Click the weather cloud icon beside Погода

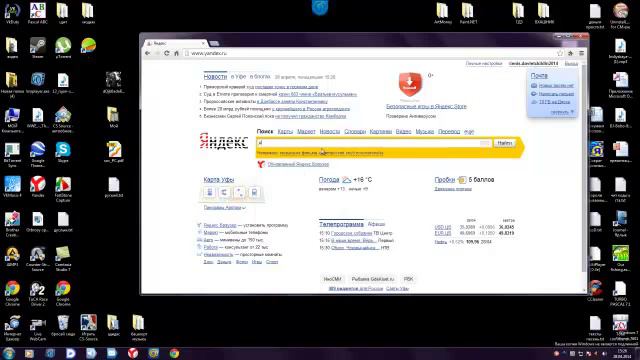tap(347, 180)
